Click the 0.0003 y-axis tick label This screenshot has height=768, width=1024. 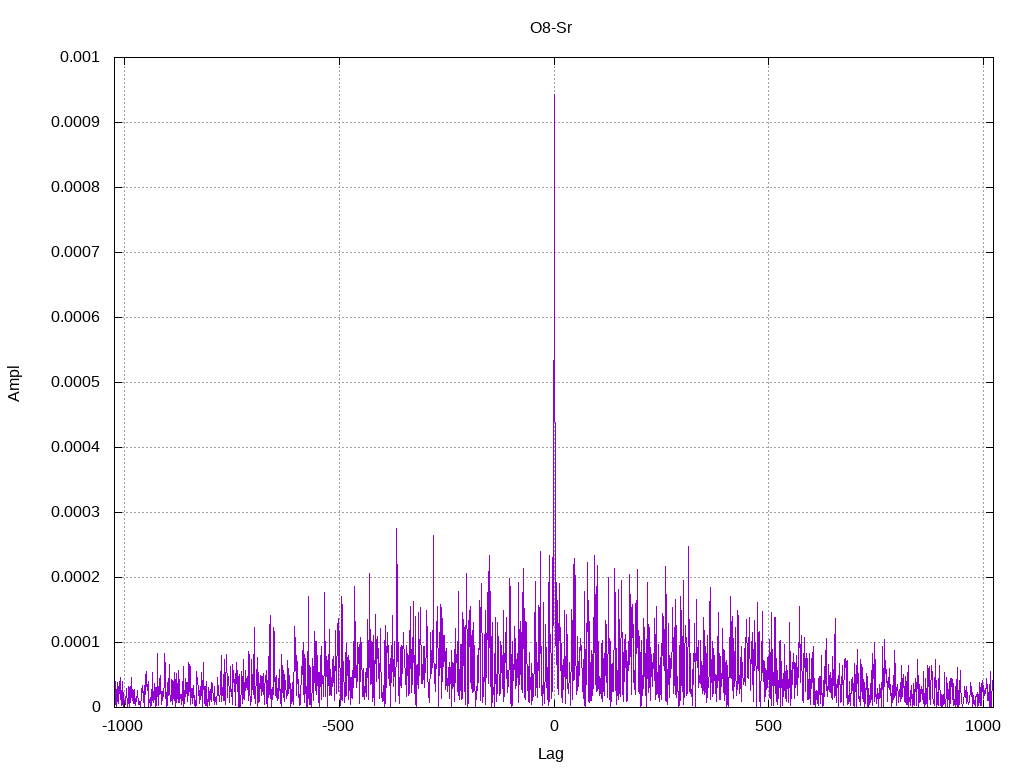click(75, 512)
